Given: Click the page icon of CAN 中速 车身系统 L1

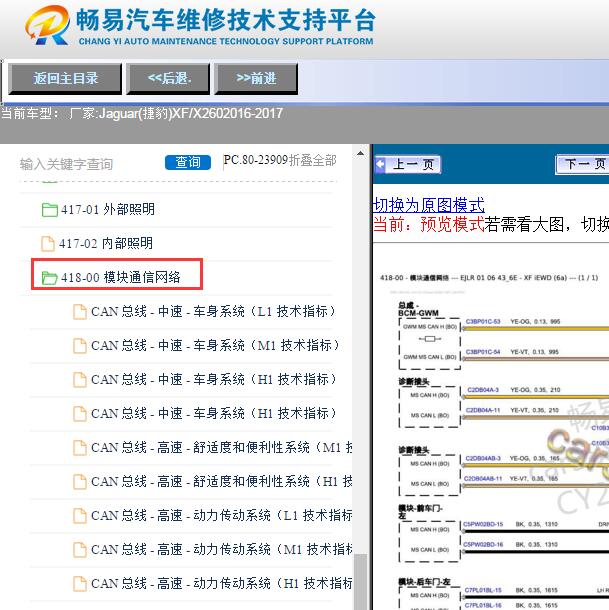Looking at the screenshot, I should (x=80, y=312).
